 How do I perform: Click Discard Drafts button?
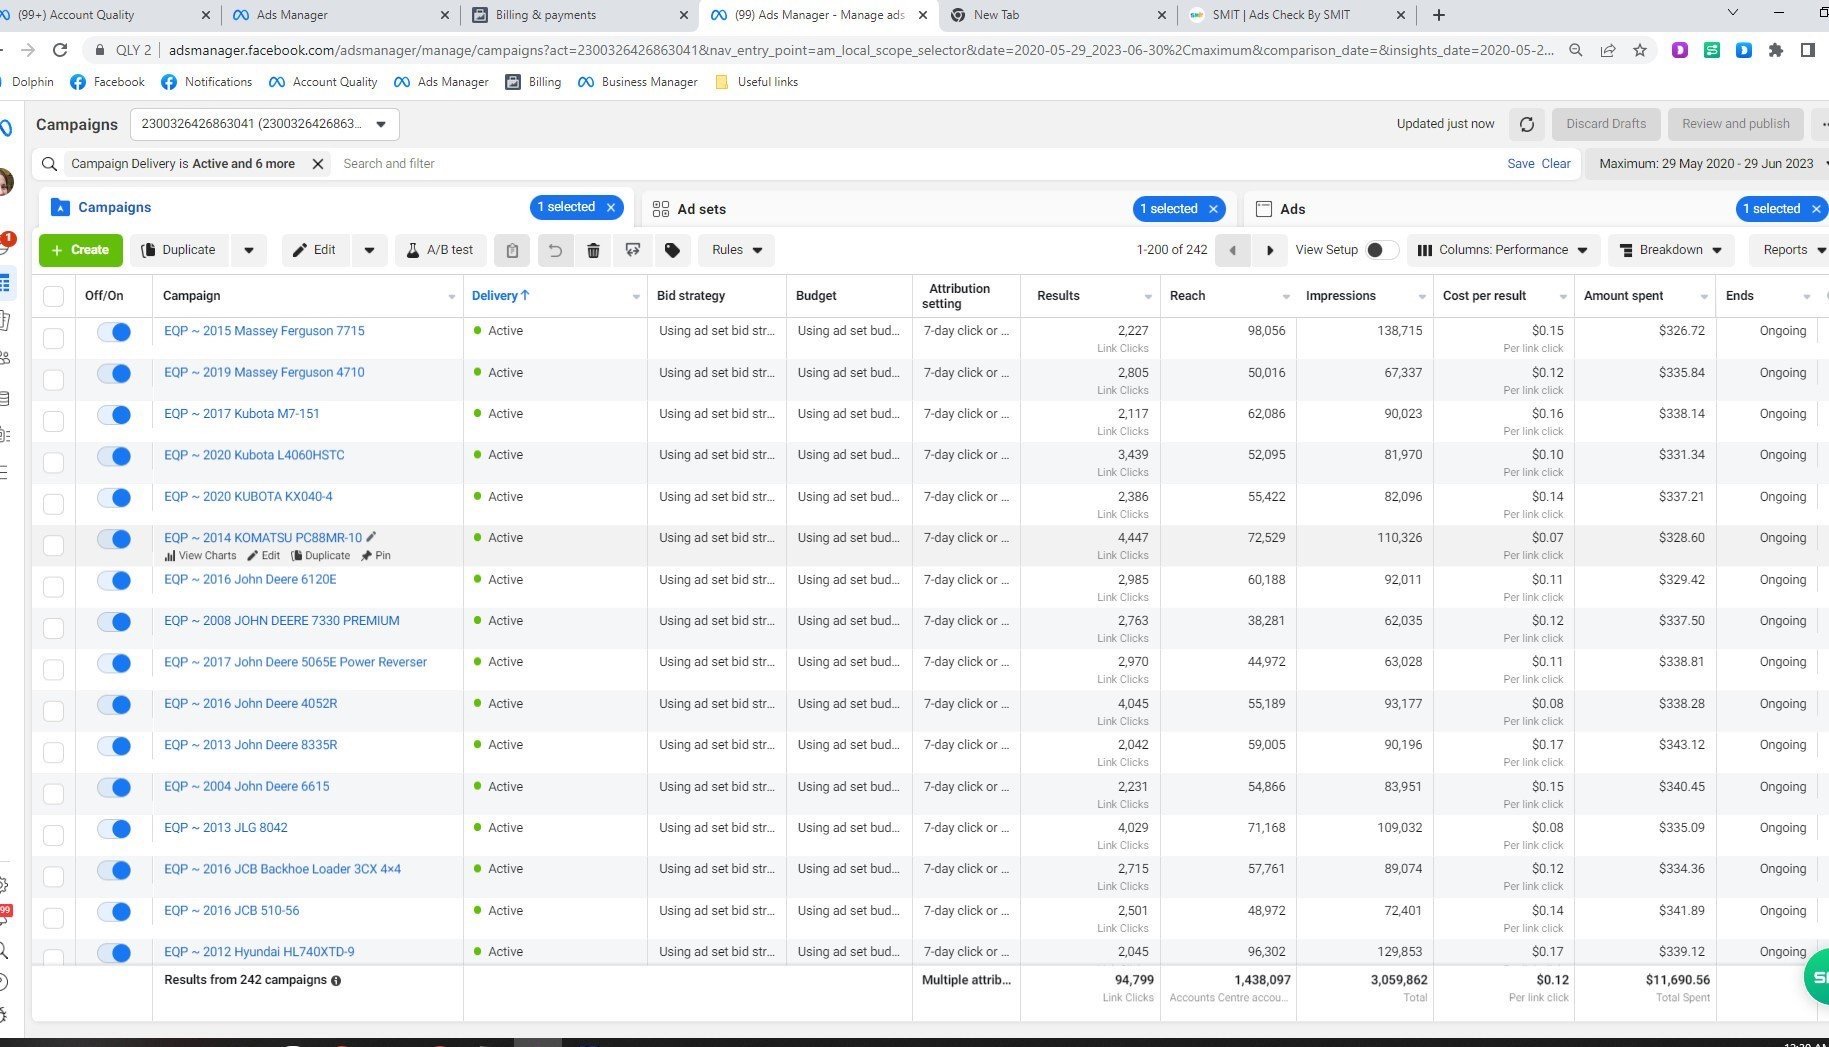pyautogui.click(x=1606, y=124)
